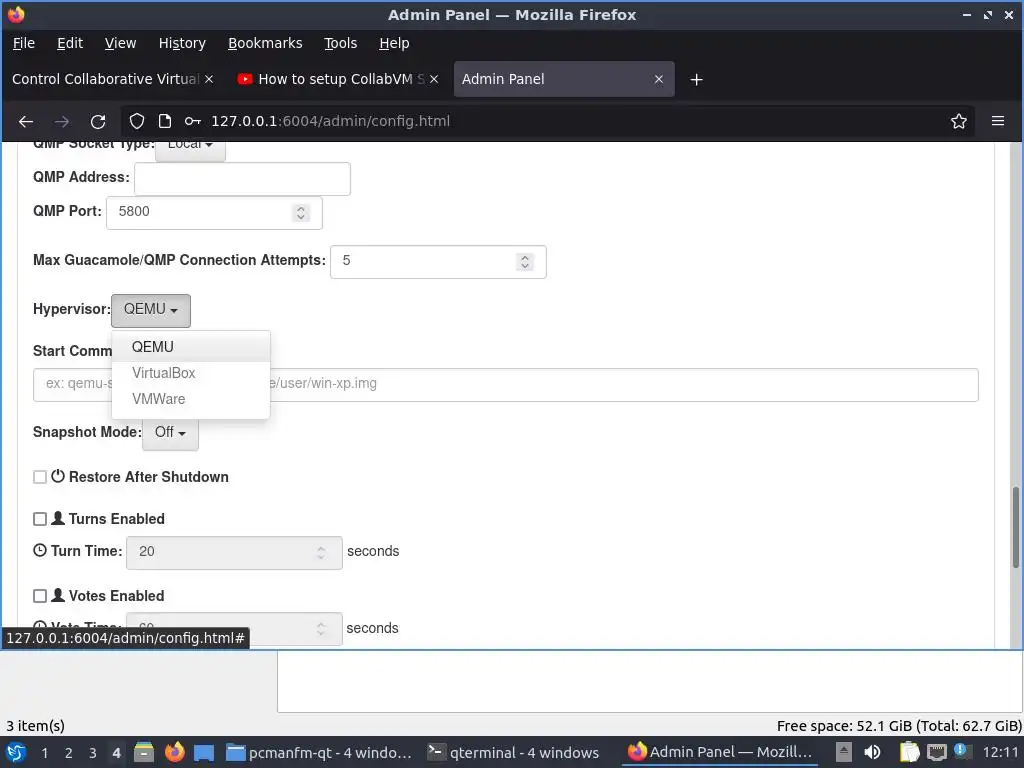Image resolution: width=1024 pixels, height=768 pixels.
Task: Switch to qterminal taskbar window group
Action: click(x=513, y=753)
